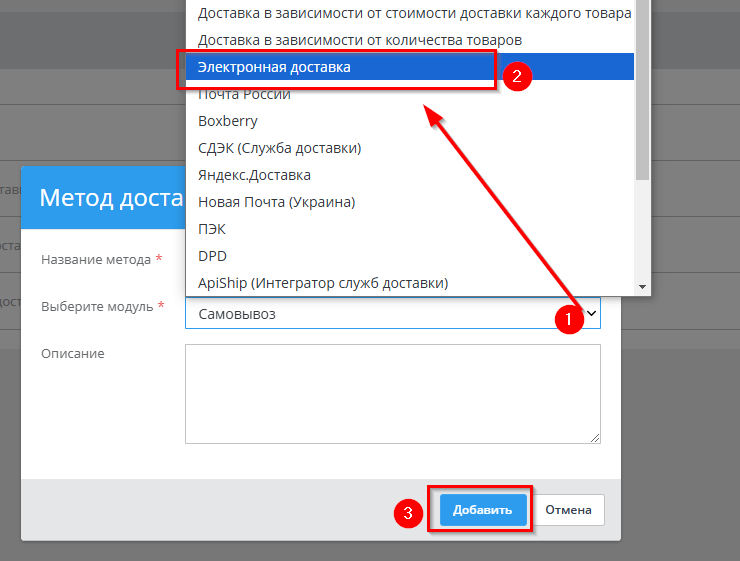This screenshot has height=561, width=740.
Task: Click the Отмена button
Action: [568, 510]
